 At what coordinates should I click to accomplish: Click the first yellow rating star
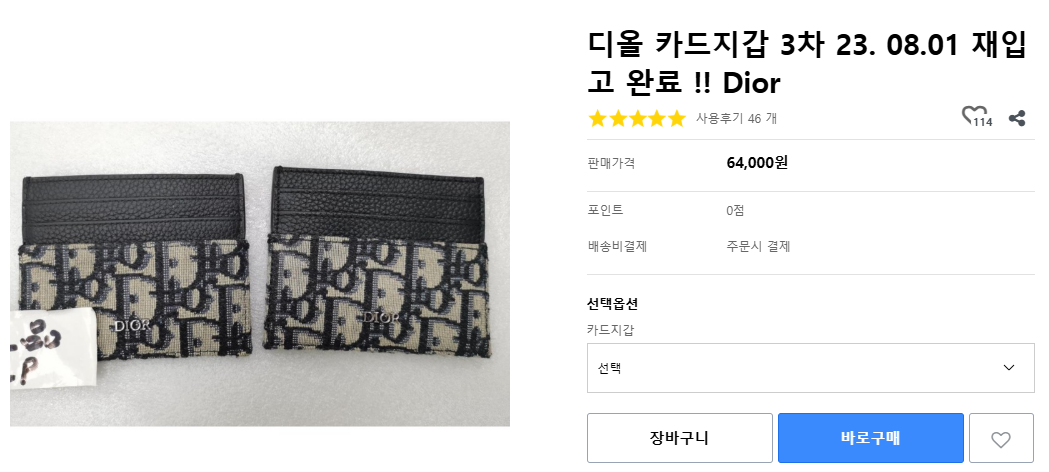click(598, 119)
